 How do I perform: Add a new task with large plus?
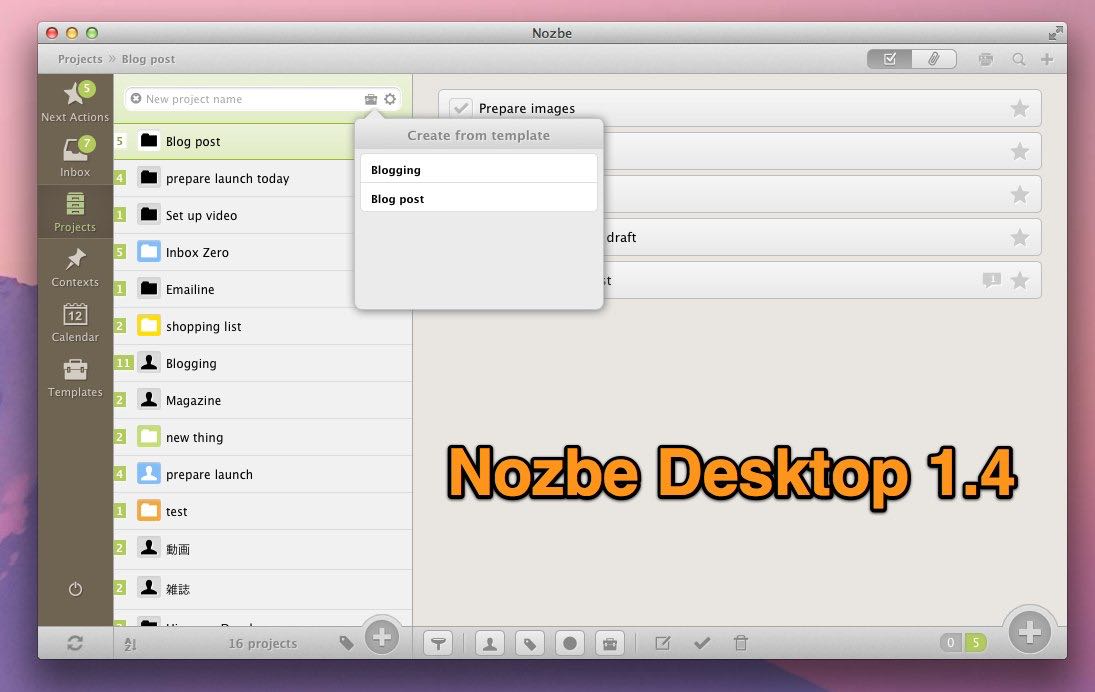click(x=1030, y=633)
